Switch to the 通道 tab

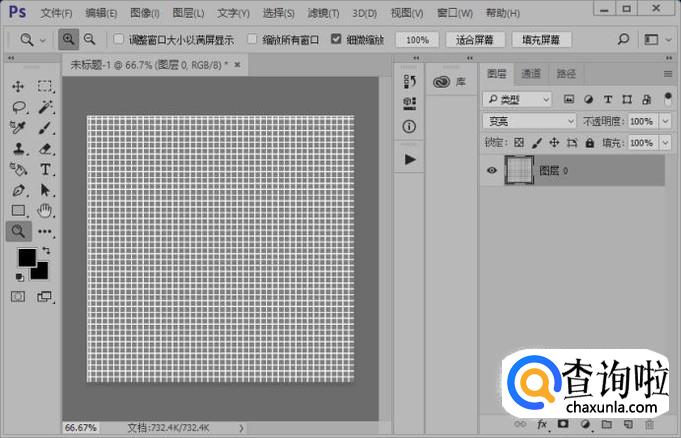coord(531,74)
